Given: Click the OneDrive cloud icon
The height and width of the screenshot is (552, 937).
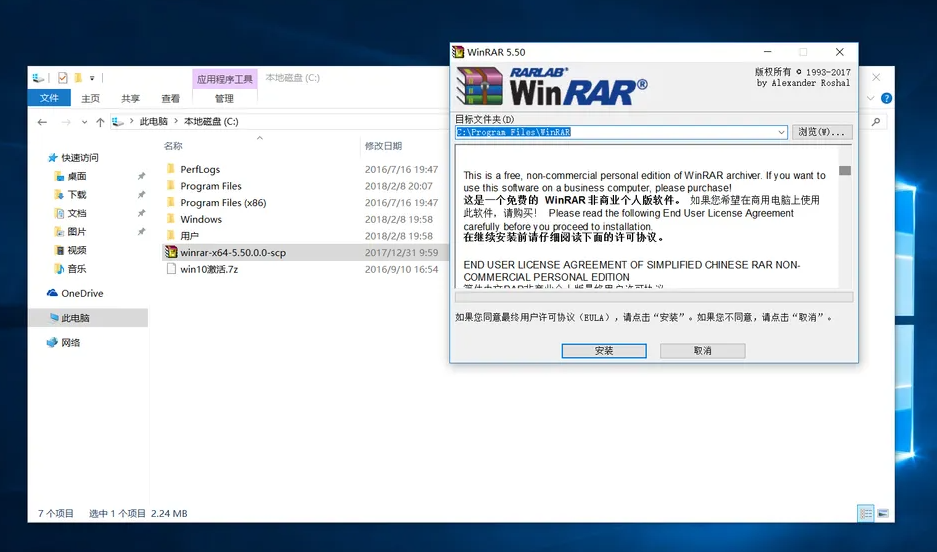Looking at the screenshot, I should (53, 293).
